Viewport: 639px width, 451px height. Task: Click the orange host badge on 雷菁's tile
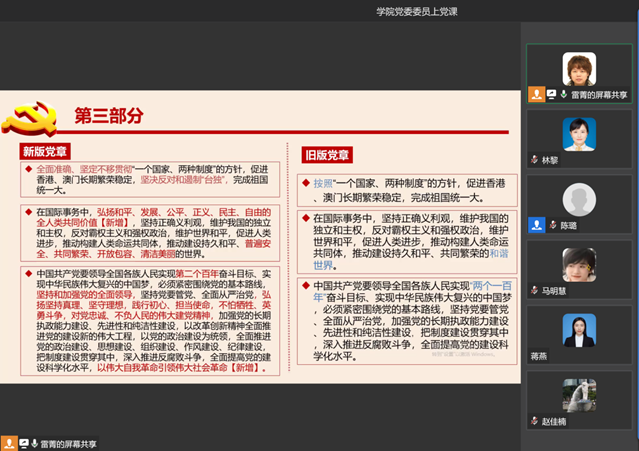pos(537,95)
